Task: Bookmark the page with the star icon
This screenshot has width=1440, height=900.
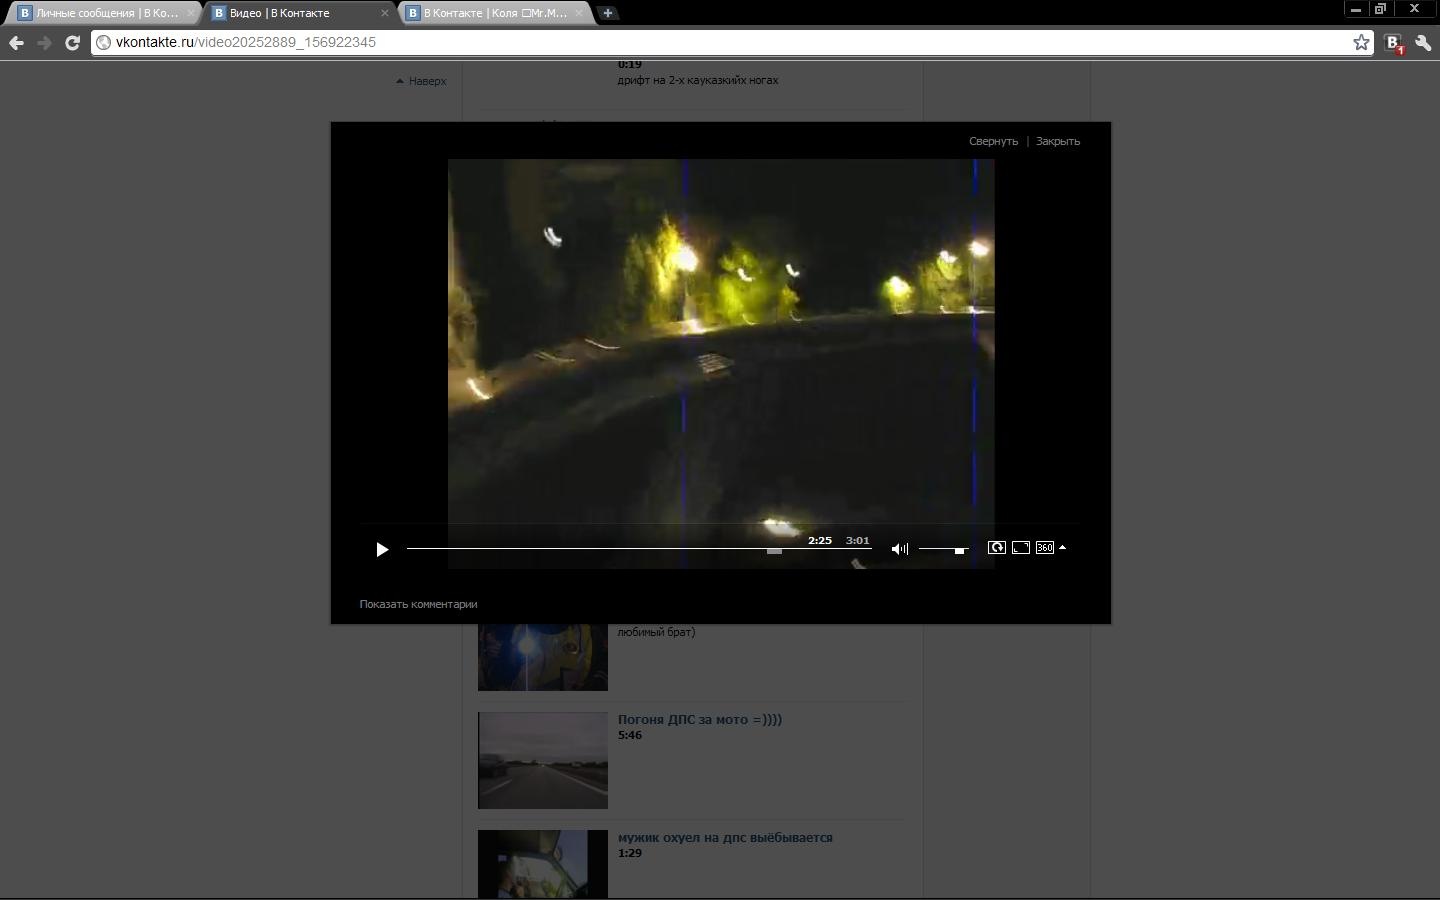Action: [1361, 42]
